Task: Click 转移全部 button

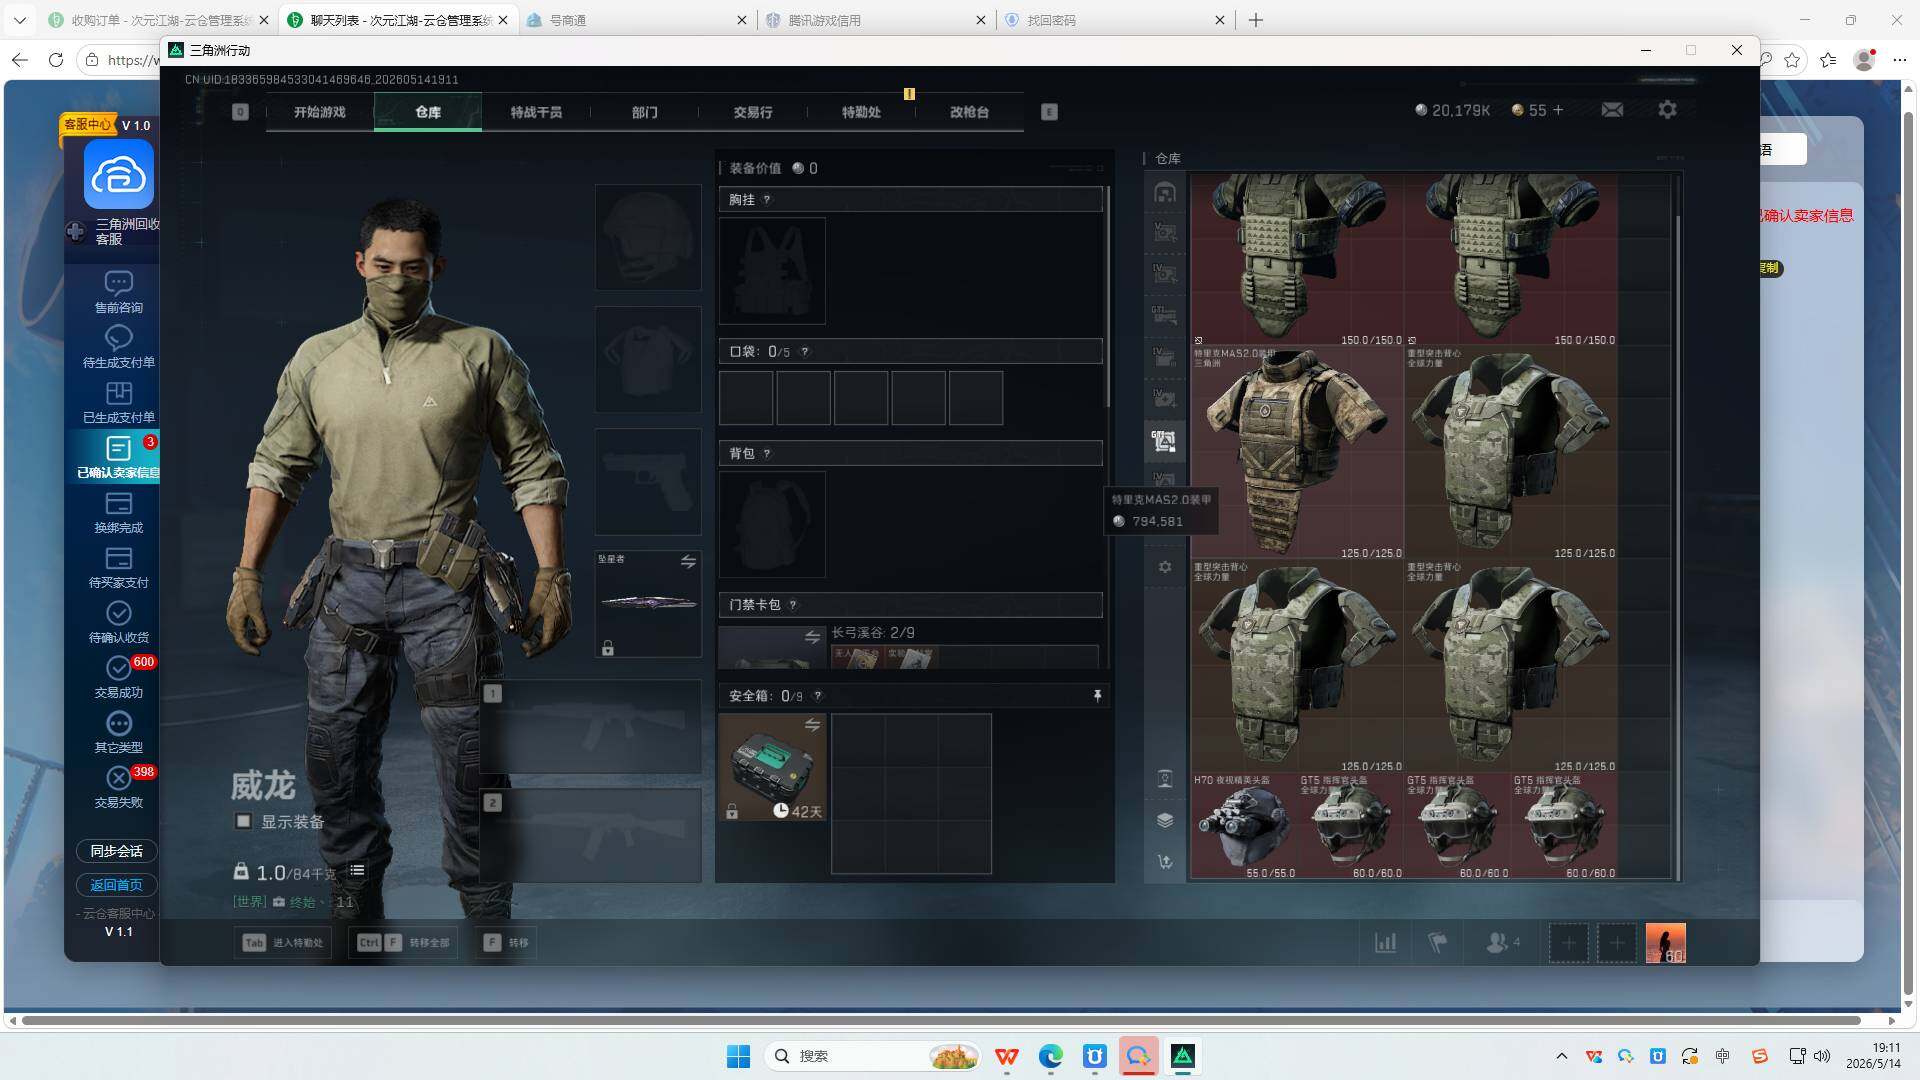Action: pos(404,942)
